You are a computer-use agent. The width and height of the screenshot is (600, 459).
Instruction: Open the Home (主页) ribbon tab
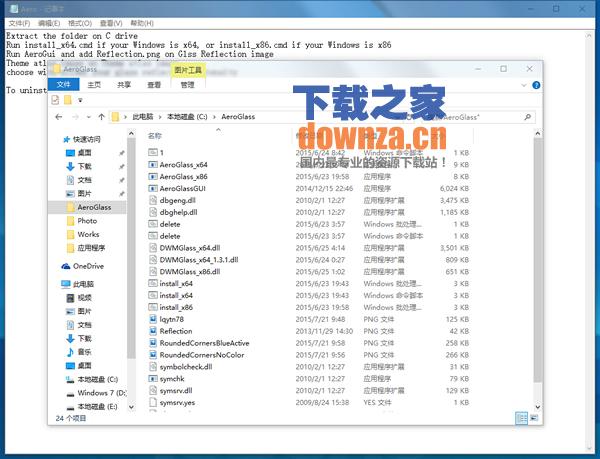pyautogui.click(x=94, y=85)
